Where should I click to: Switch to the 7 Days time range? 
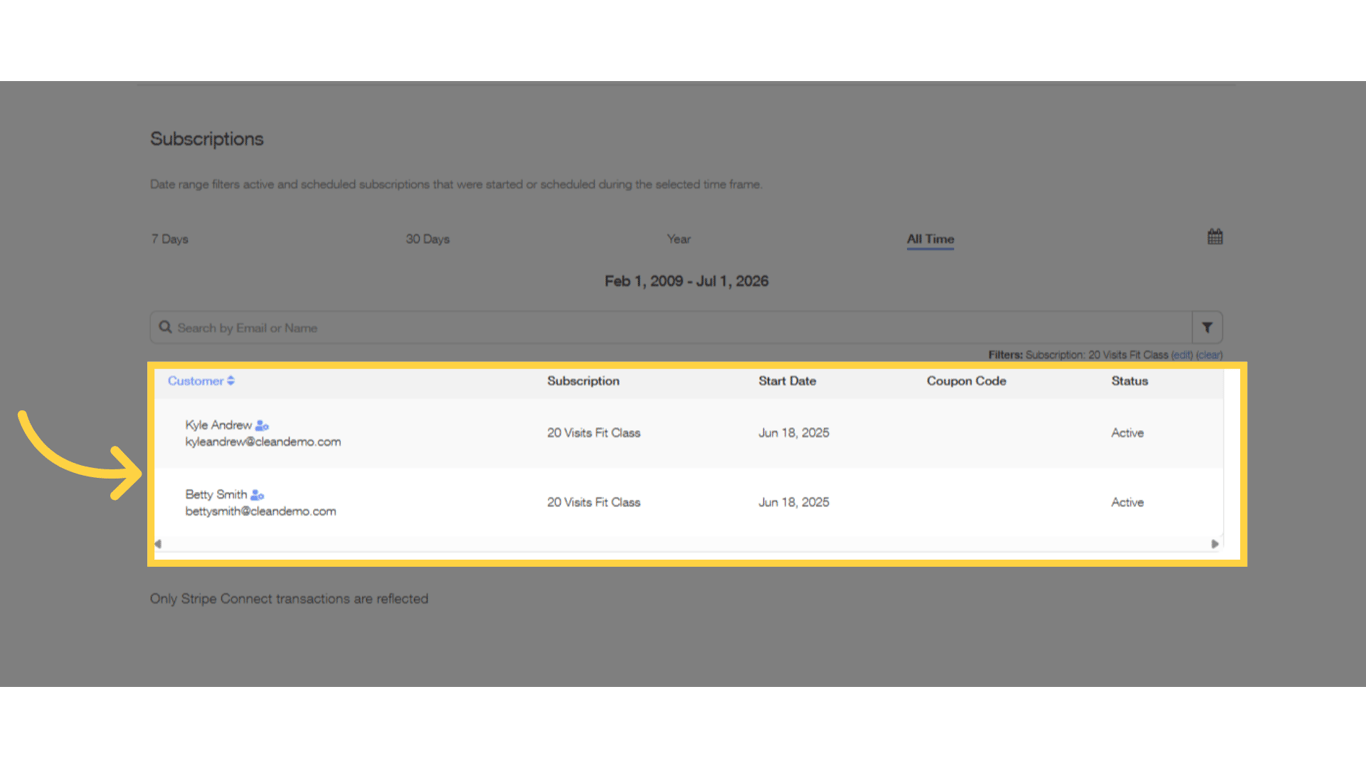(169, 238)
